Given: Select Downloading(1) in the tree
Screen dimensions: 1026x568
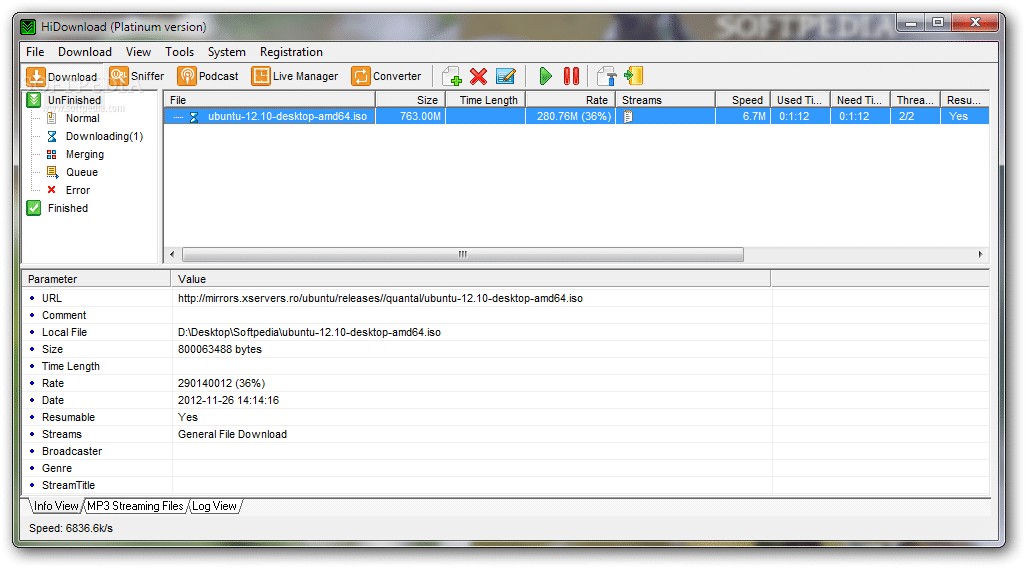Looking at the screenshot, I should [x=104, y=136].
